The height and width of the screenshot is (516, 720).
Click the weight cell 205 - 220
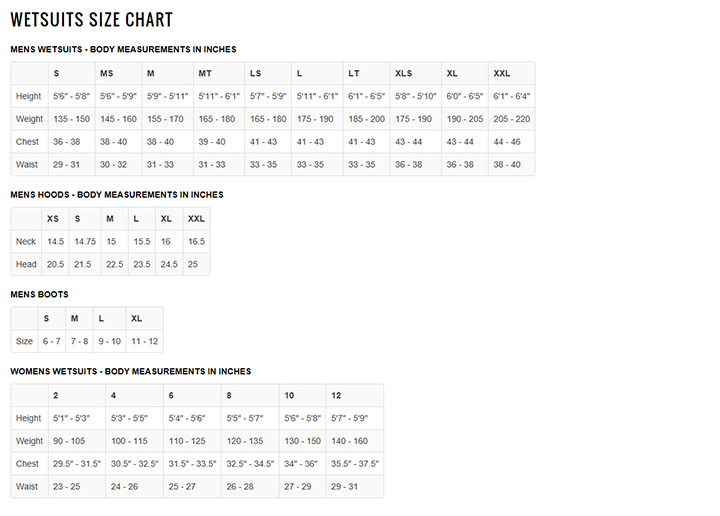click(512, 119)
